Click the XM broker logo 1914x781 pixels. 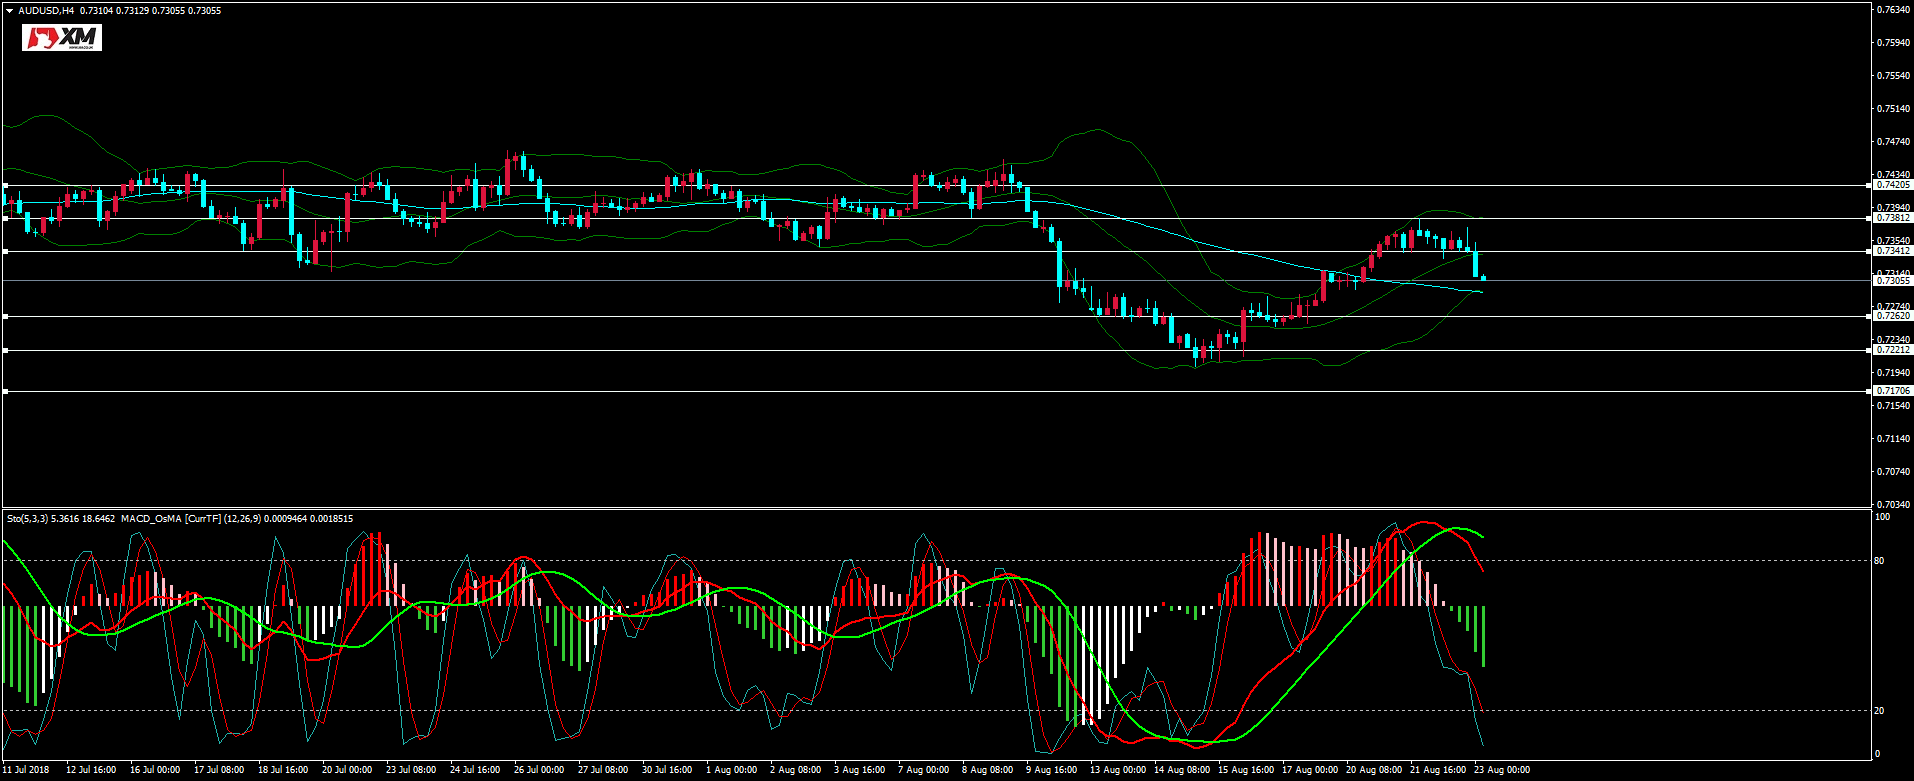coord(63,38)
